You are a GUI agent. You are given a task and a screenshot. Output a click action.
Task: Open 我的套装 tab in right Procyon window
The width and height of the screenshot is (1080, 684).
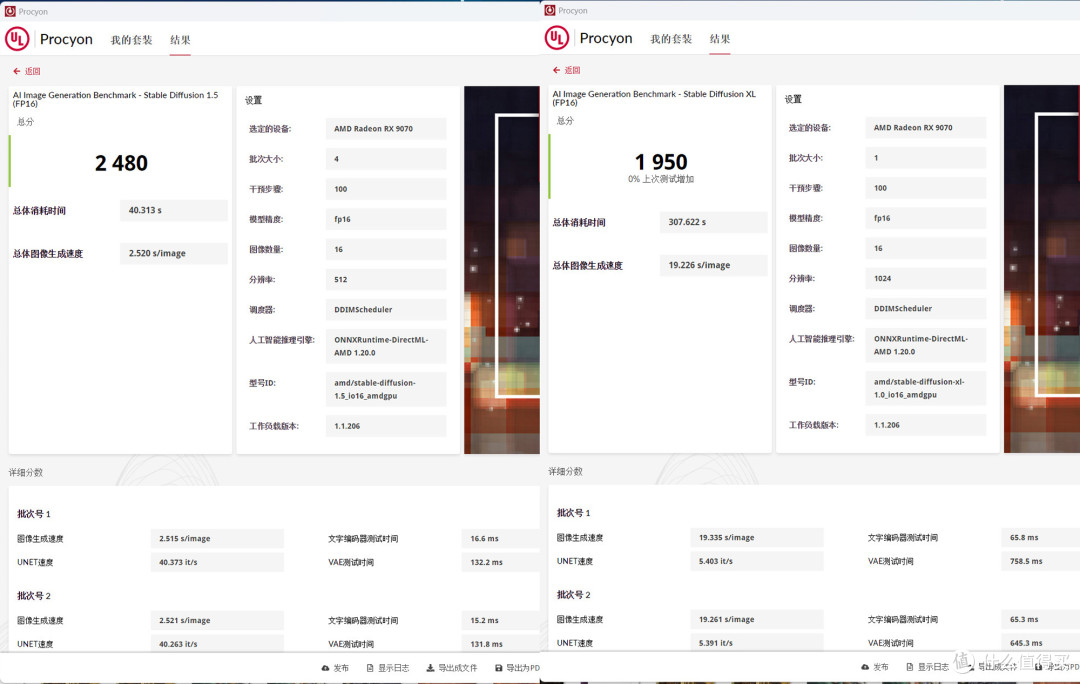tap(671, 39)
